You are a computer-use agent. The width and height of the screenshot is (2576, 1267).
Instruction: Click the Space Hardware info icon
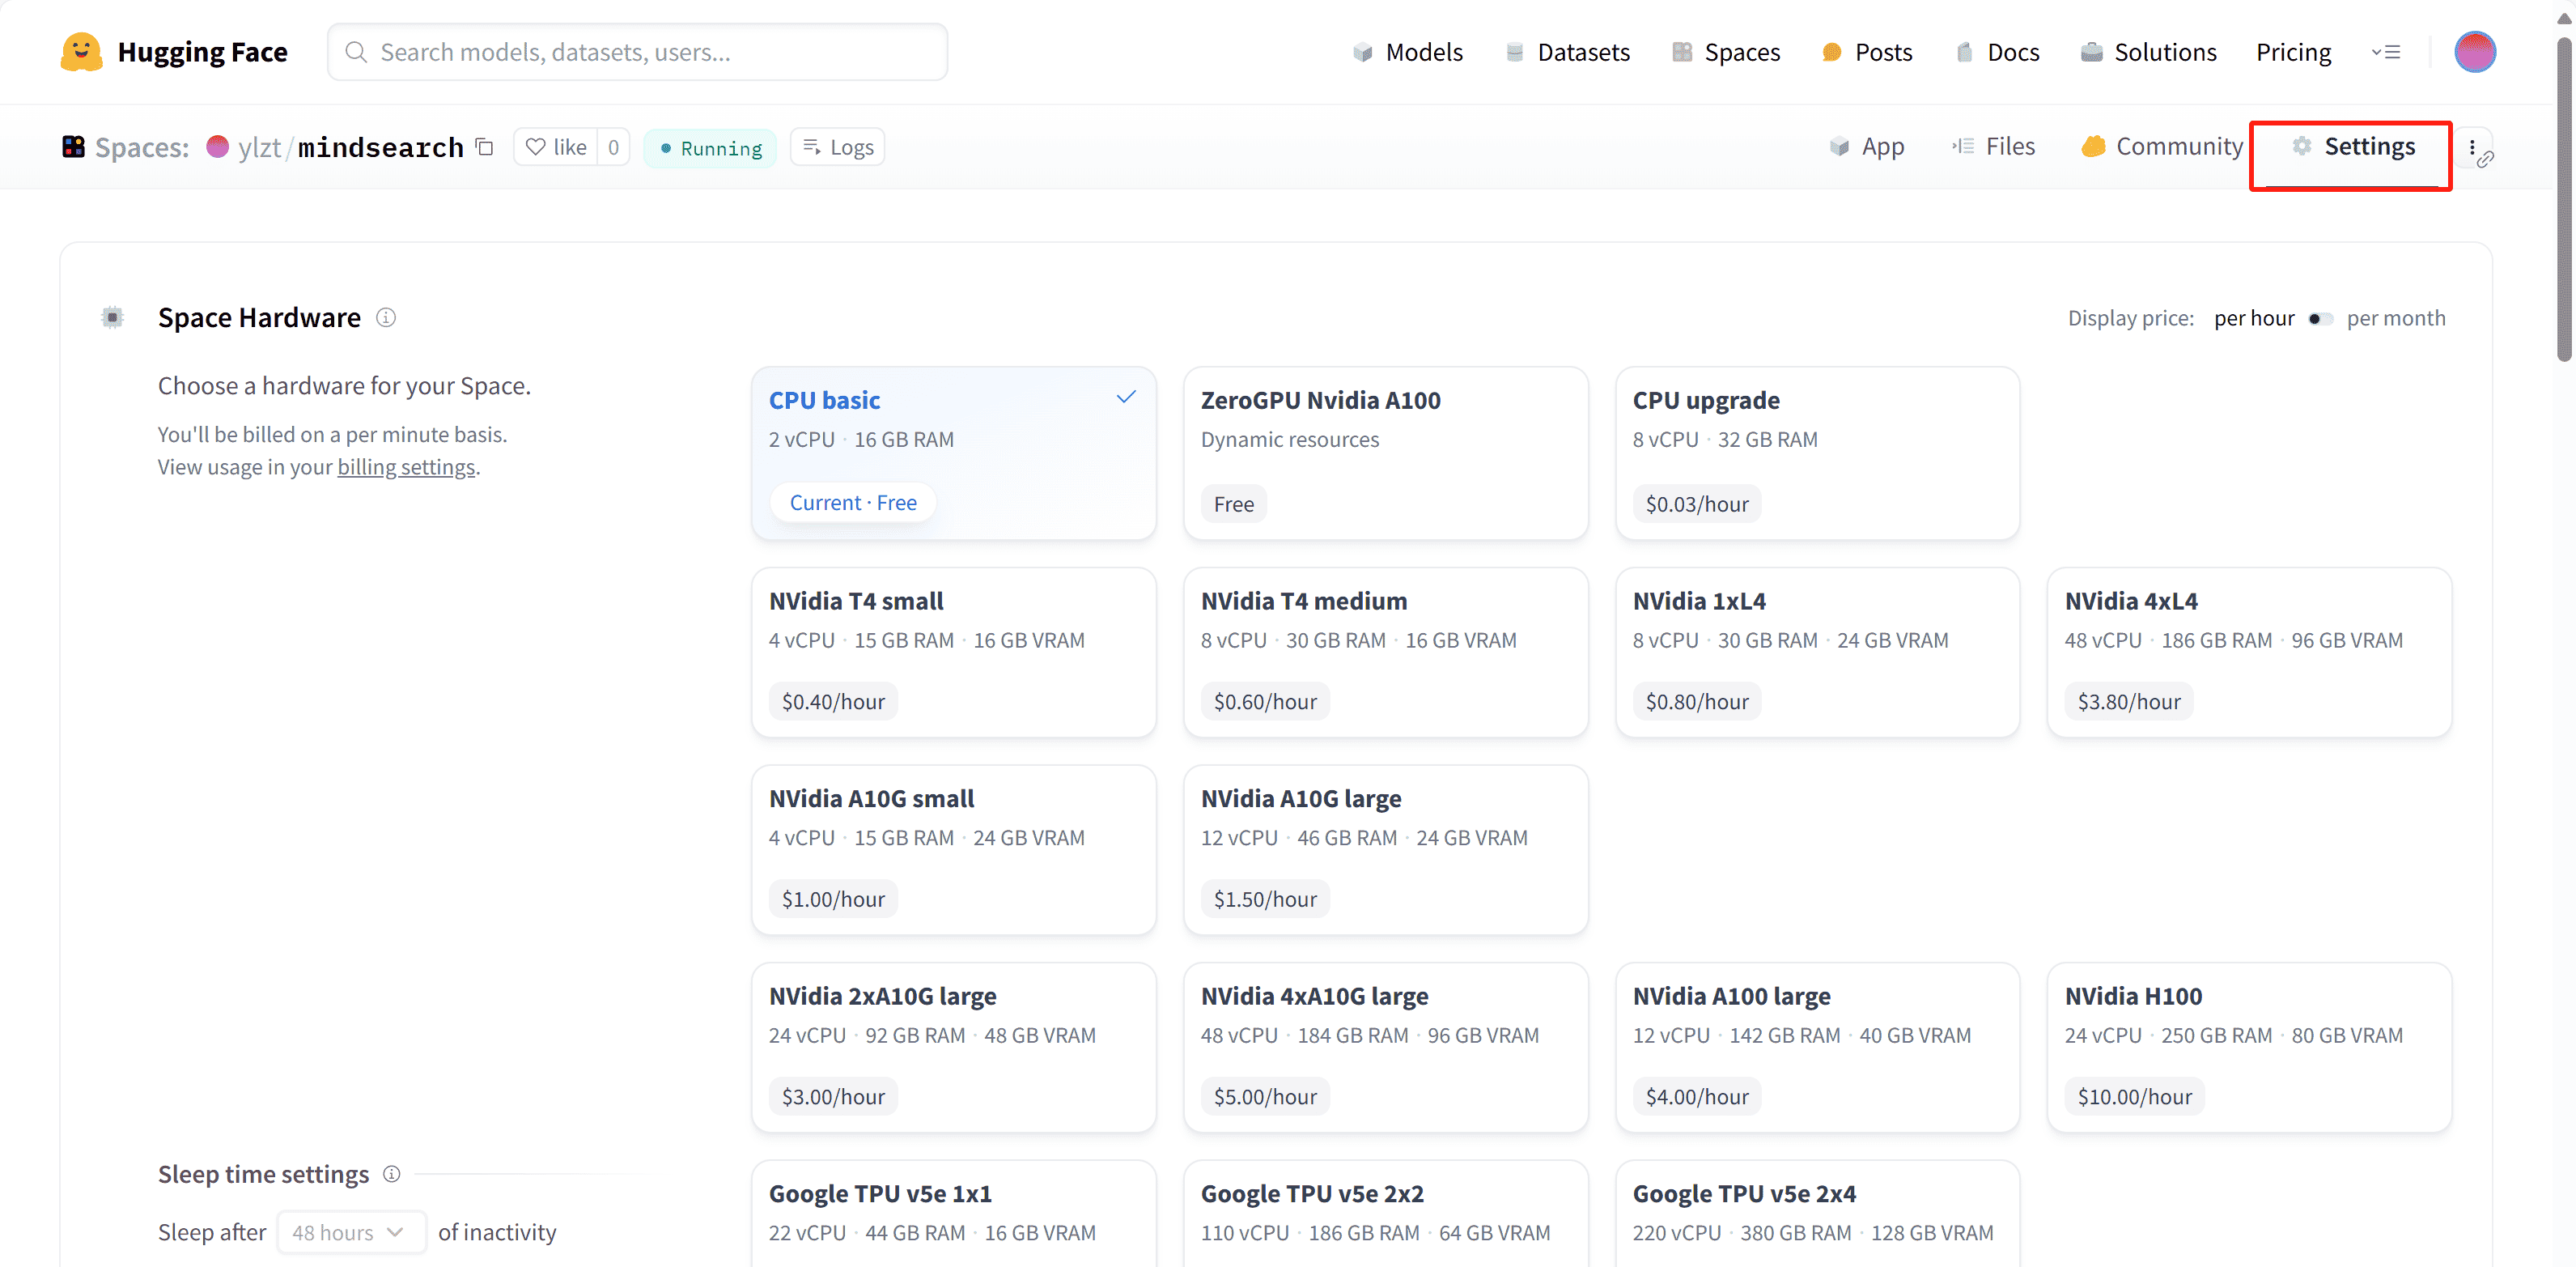[x=386, y=318]
